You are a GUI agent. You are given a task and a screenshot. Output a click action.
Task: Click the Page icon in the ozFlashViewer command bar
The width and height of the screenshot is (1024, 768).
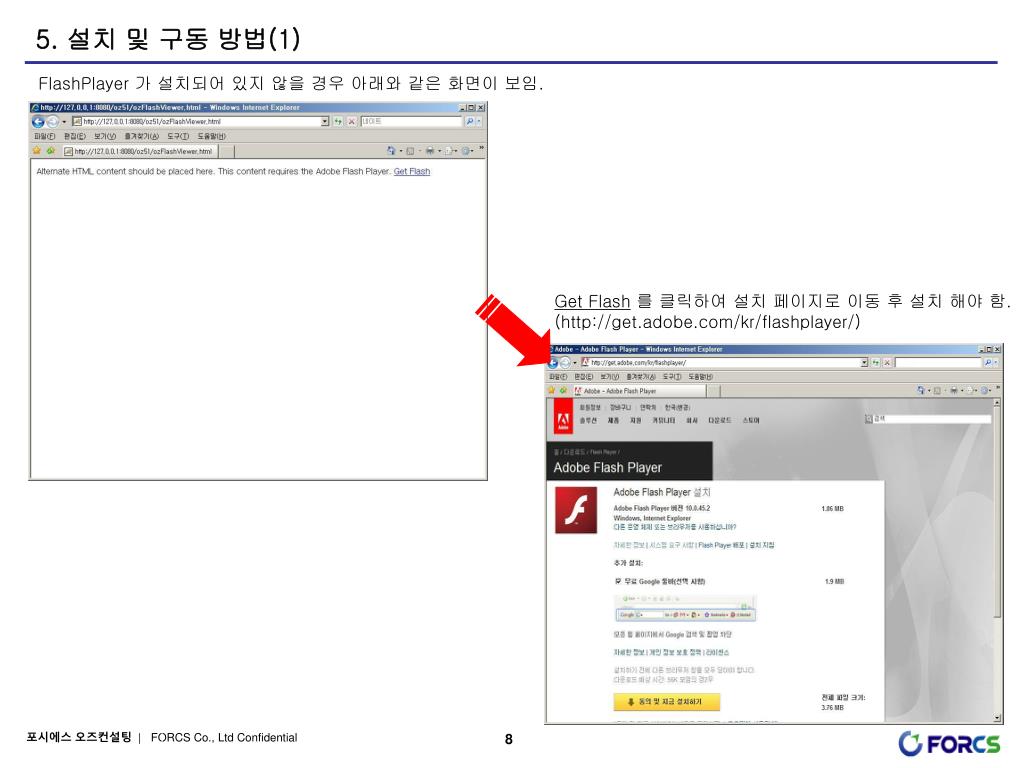[x=449, y=151]
